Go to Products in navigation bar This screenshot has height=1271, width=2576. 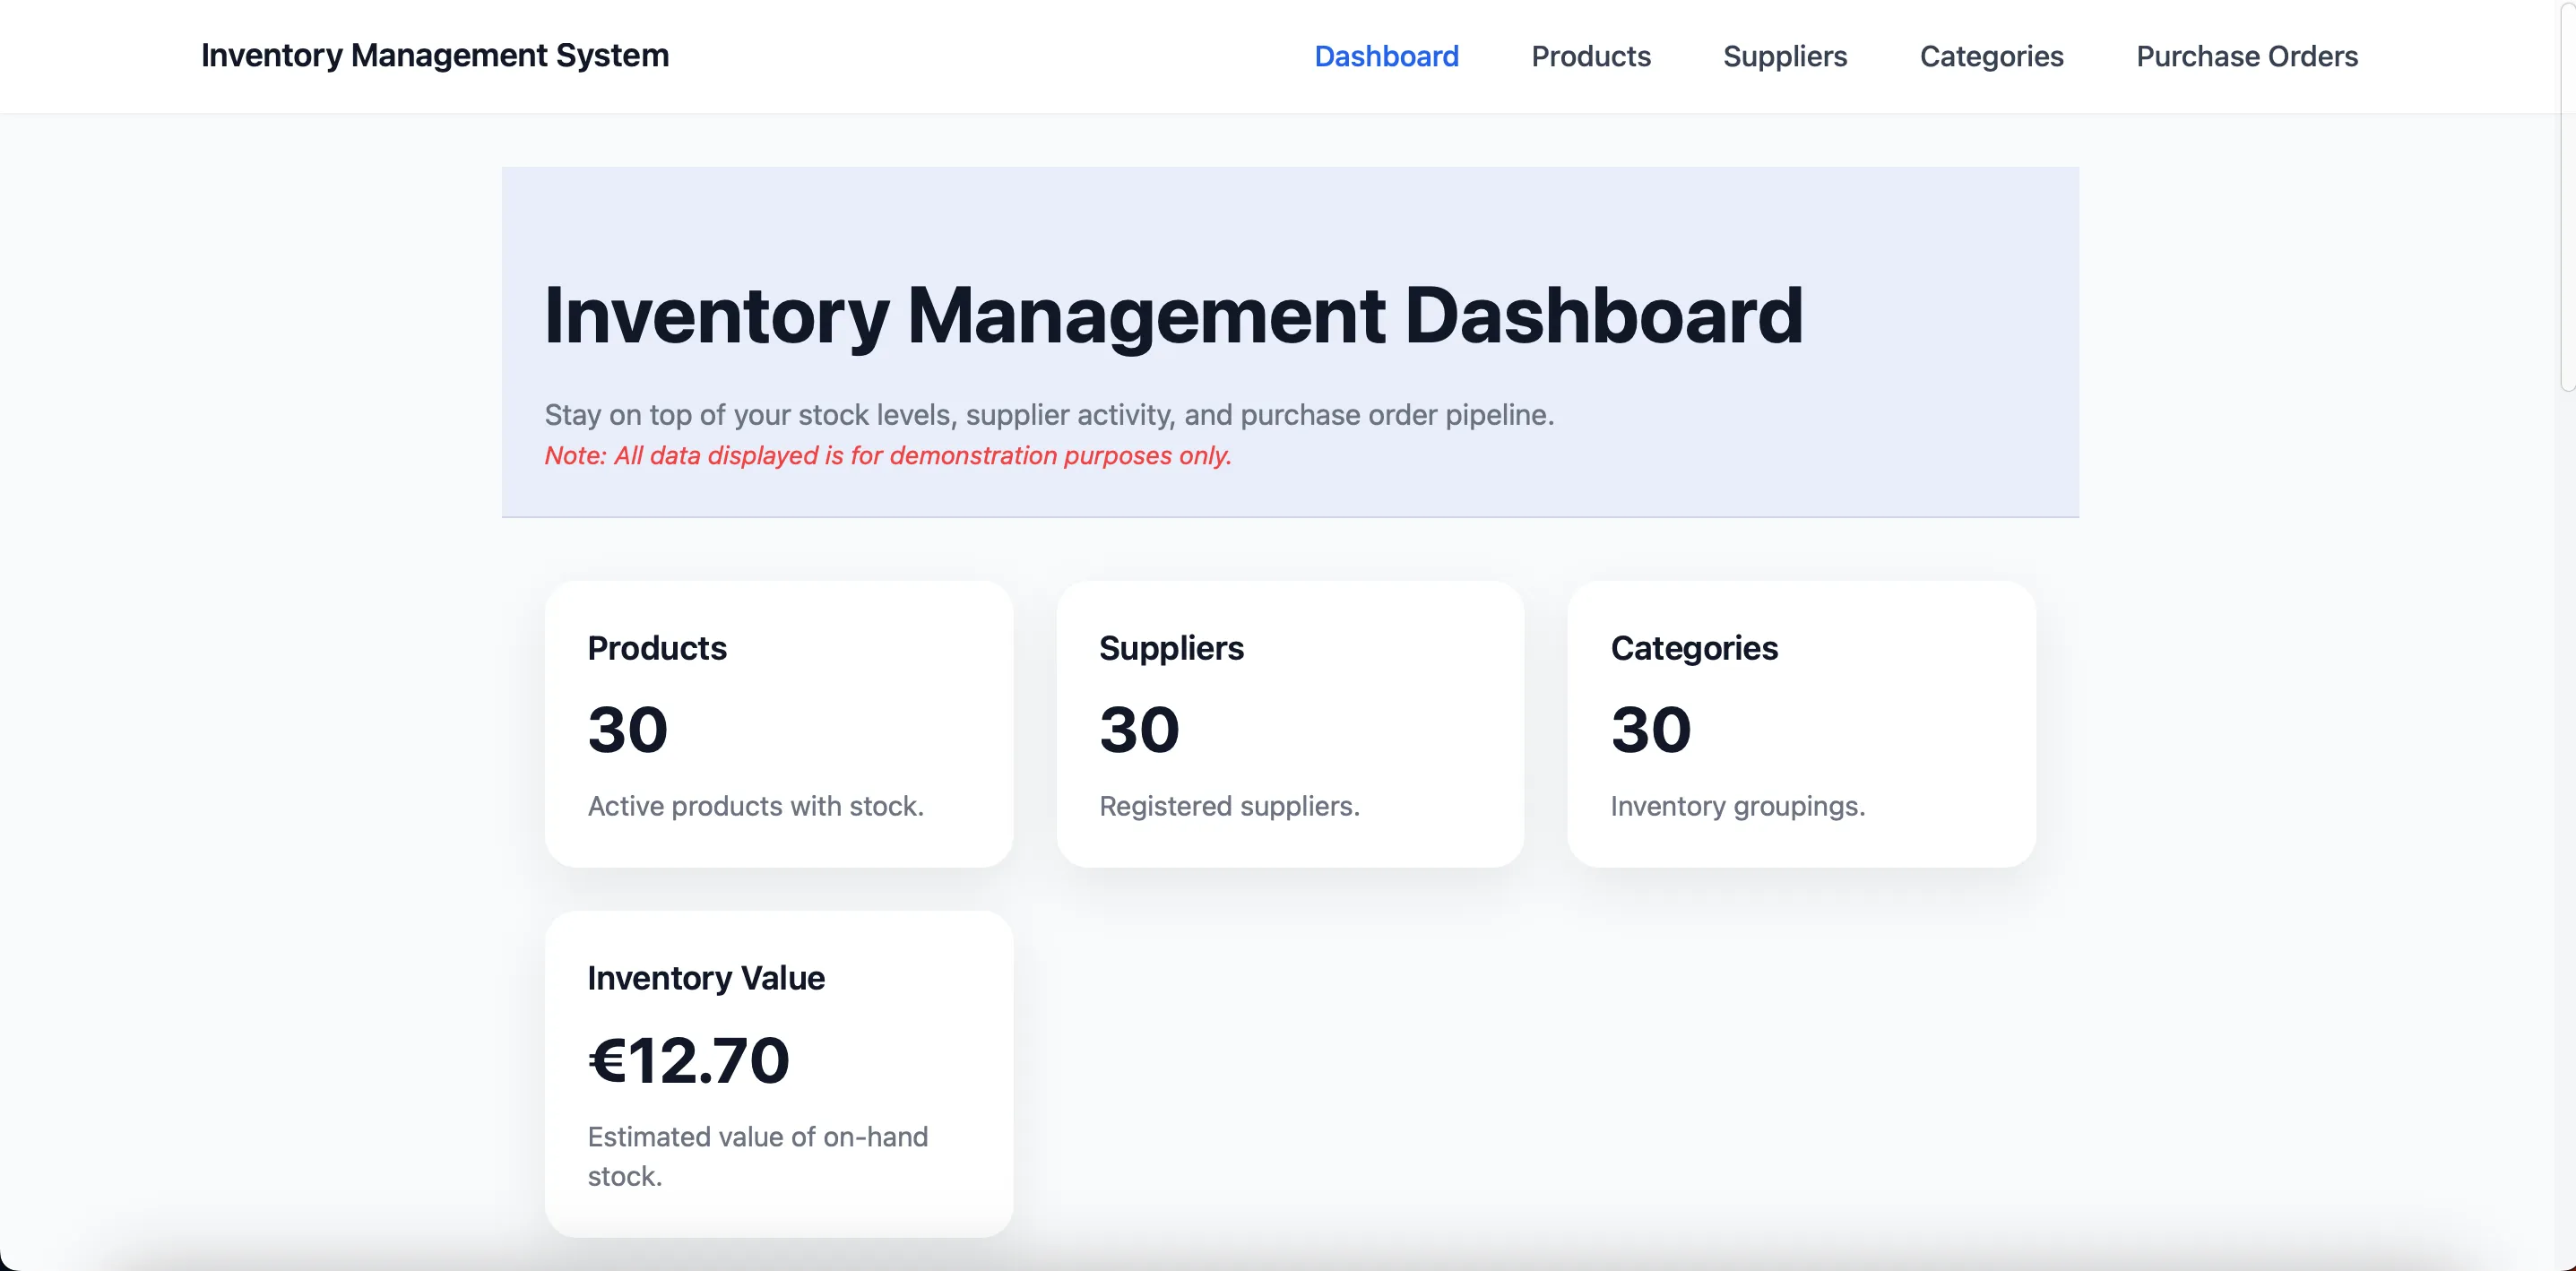click(x=1590, y=56)
